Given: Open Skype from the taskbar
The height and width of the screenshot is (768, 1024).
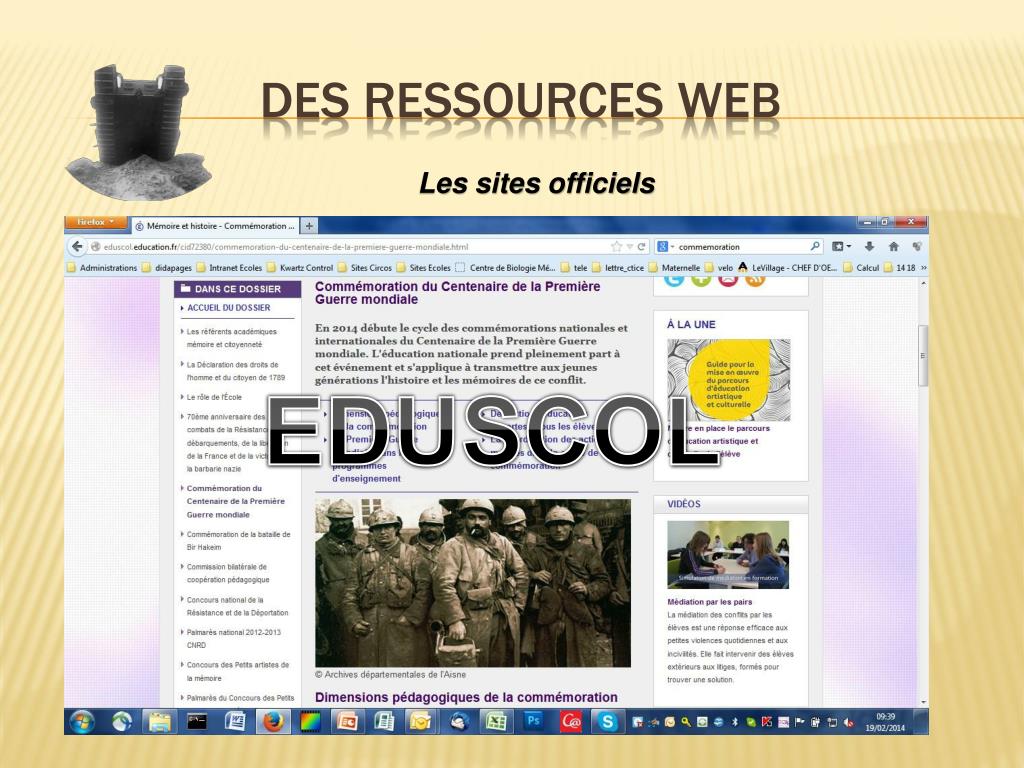Looking at the screenshot, I should tap(608, 722).
